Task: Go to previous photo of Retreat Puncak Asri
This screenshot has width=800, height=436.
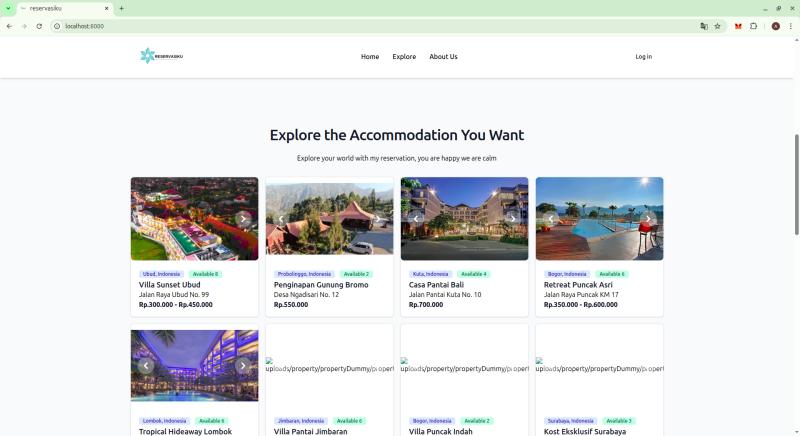Action: [x=551, y=219]
